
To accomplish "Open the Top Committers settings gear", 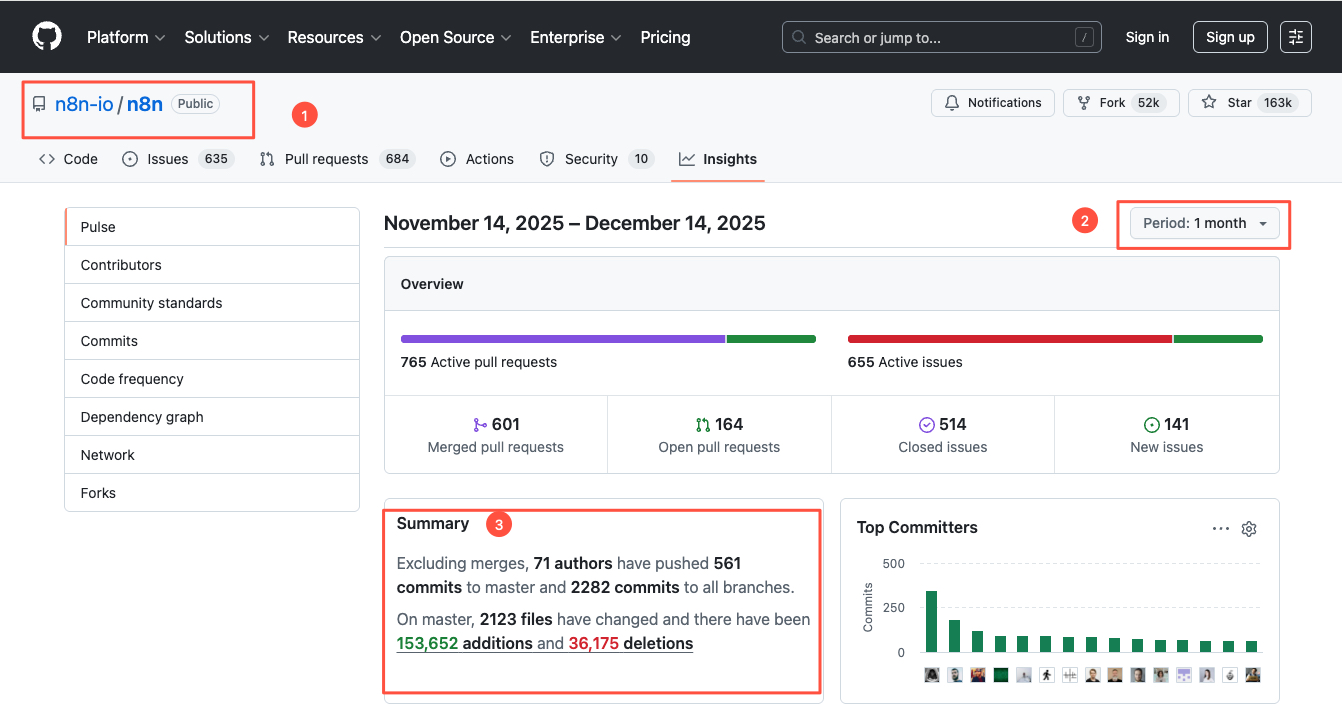I will point(1249,529).
